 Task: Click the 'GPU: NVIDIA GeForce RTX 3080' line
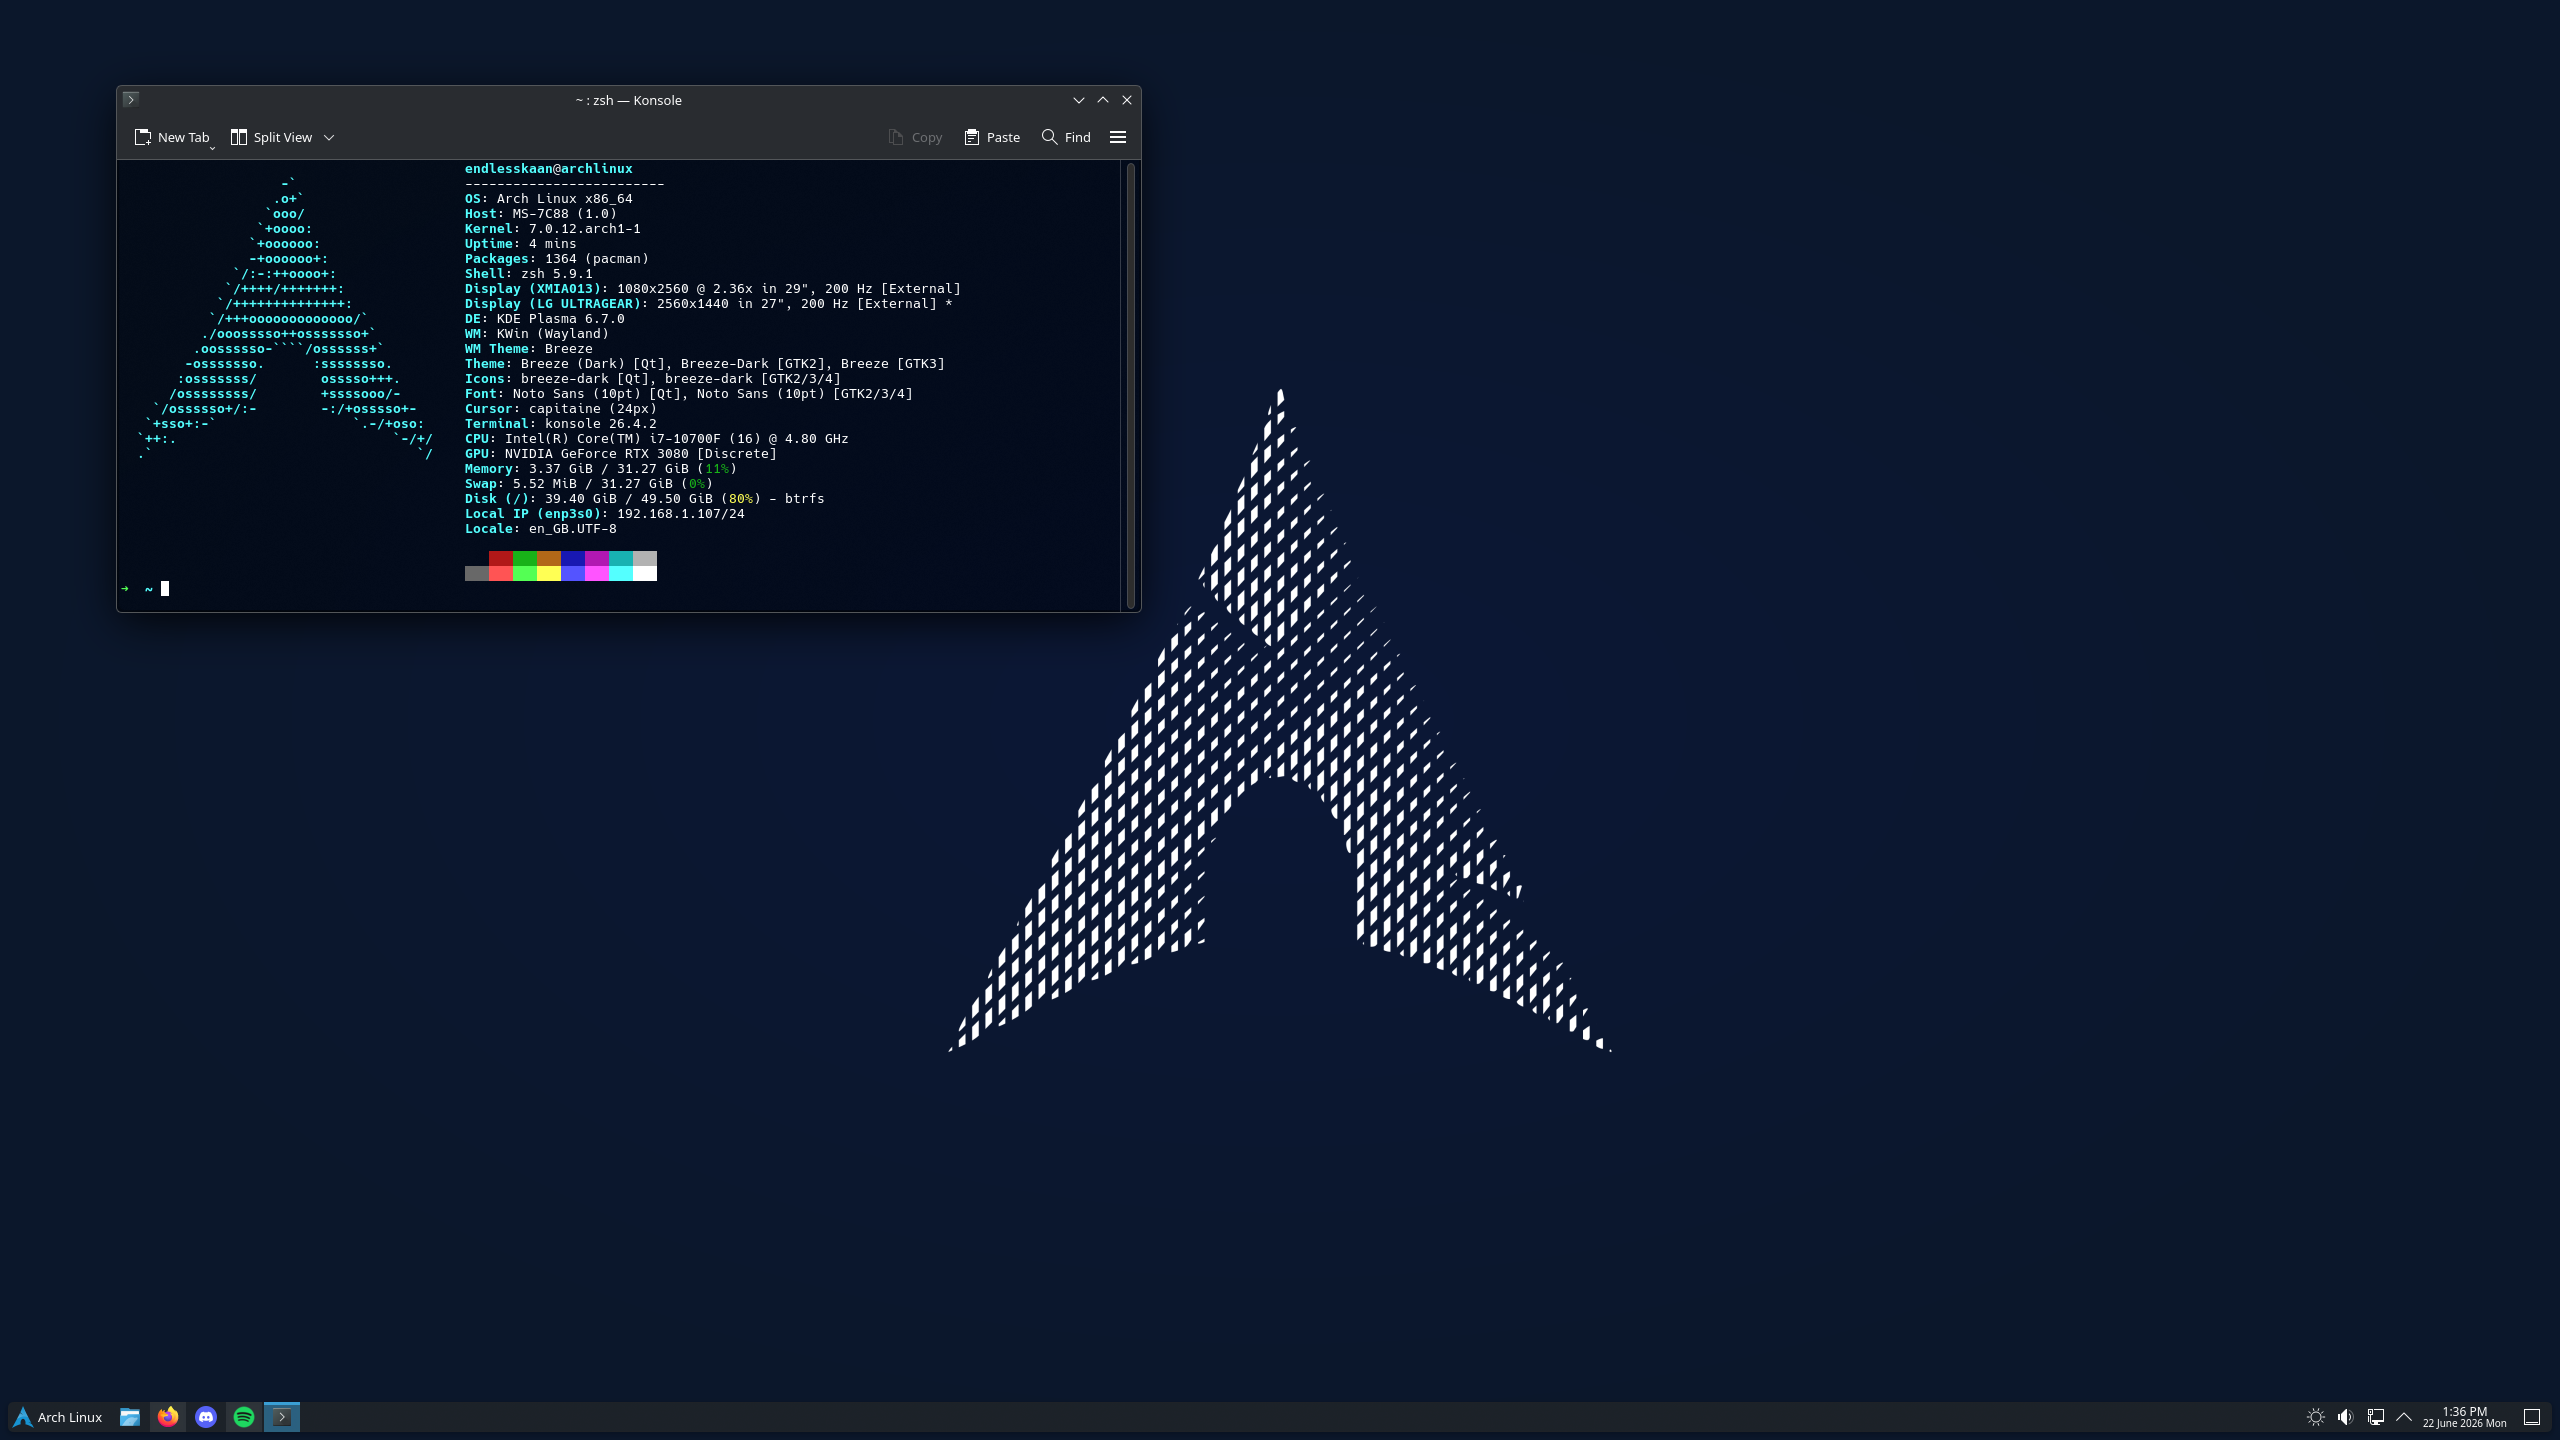[620, 454]
